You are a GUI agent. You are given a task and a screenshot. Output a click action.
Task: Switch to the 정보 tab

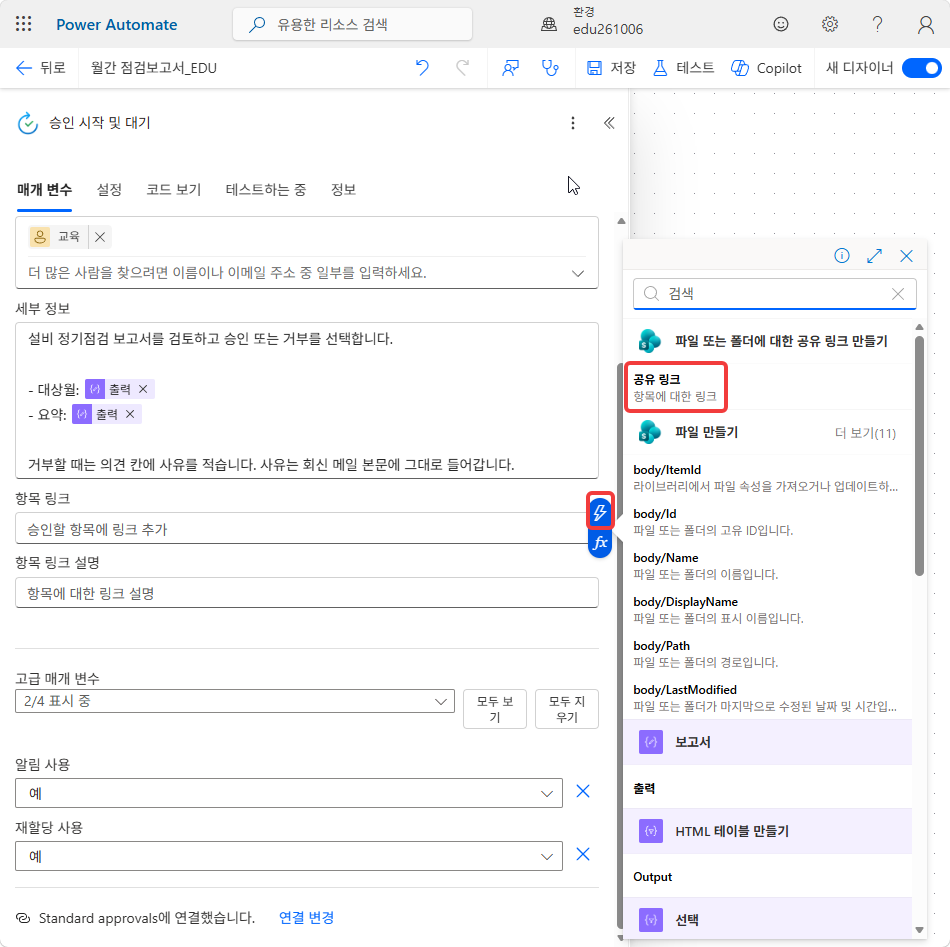click(x=343, y=190)
